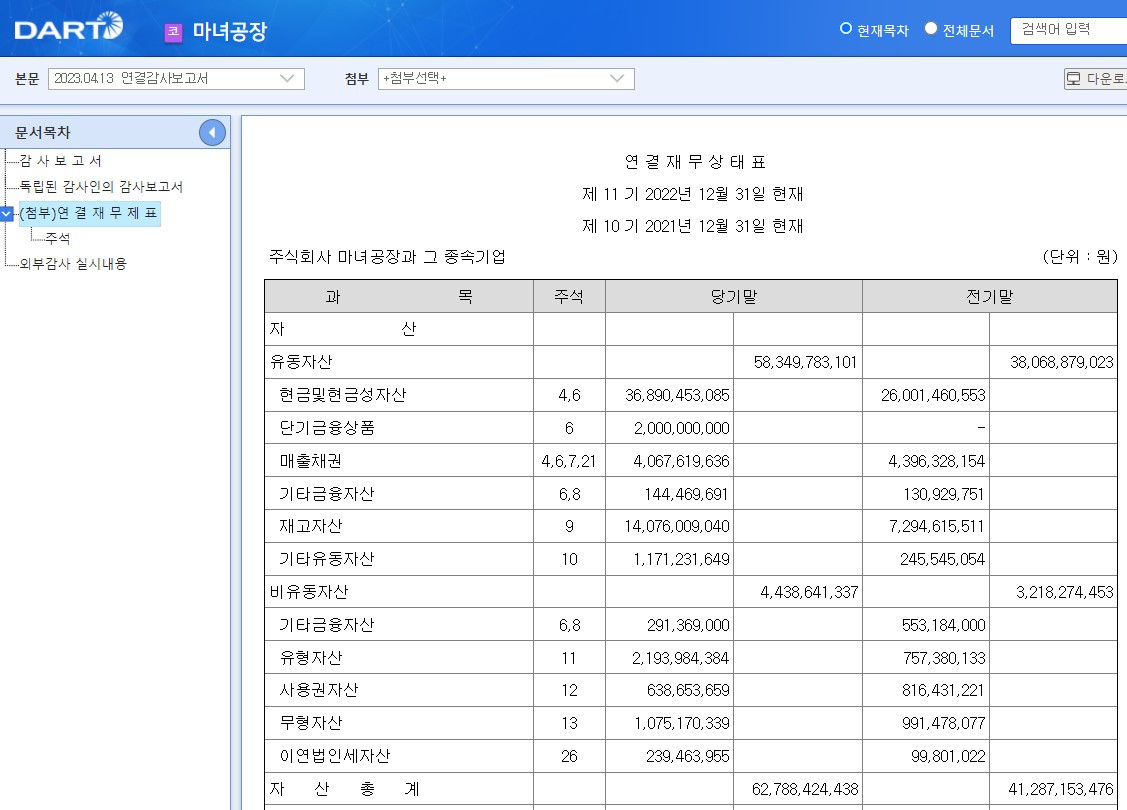Open the 본문 document dropdown
The width and height of the screenshot is (1127, 810).
click(x=176, y=78)
